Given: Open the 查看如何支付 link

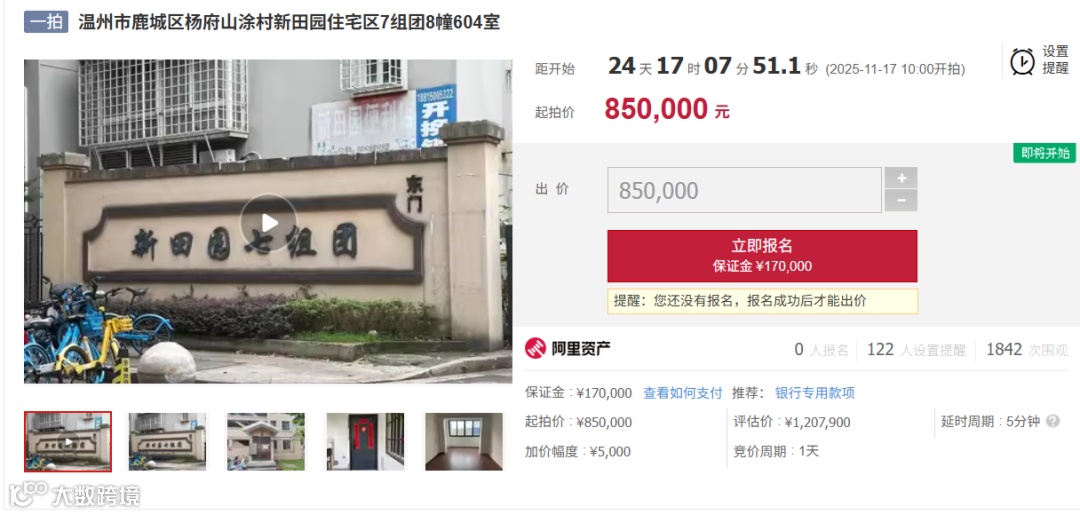Looking at the screenshot, I should [x=683, y=393].
